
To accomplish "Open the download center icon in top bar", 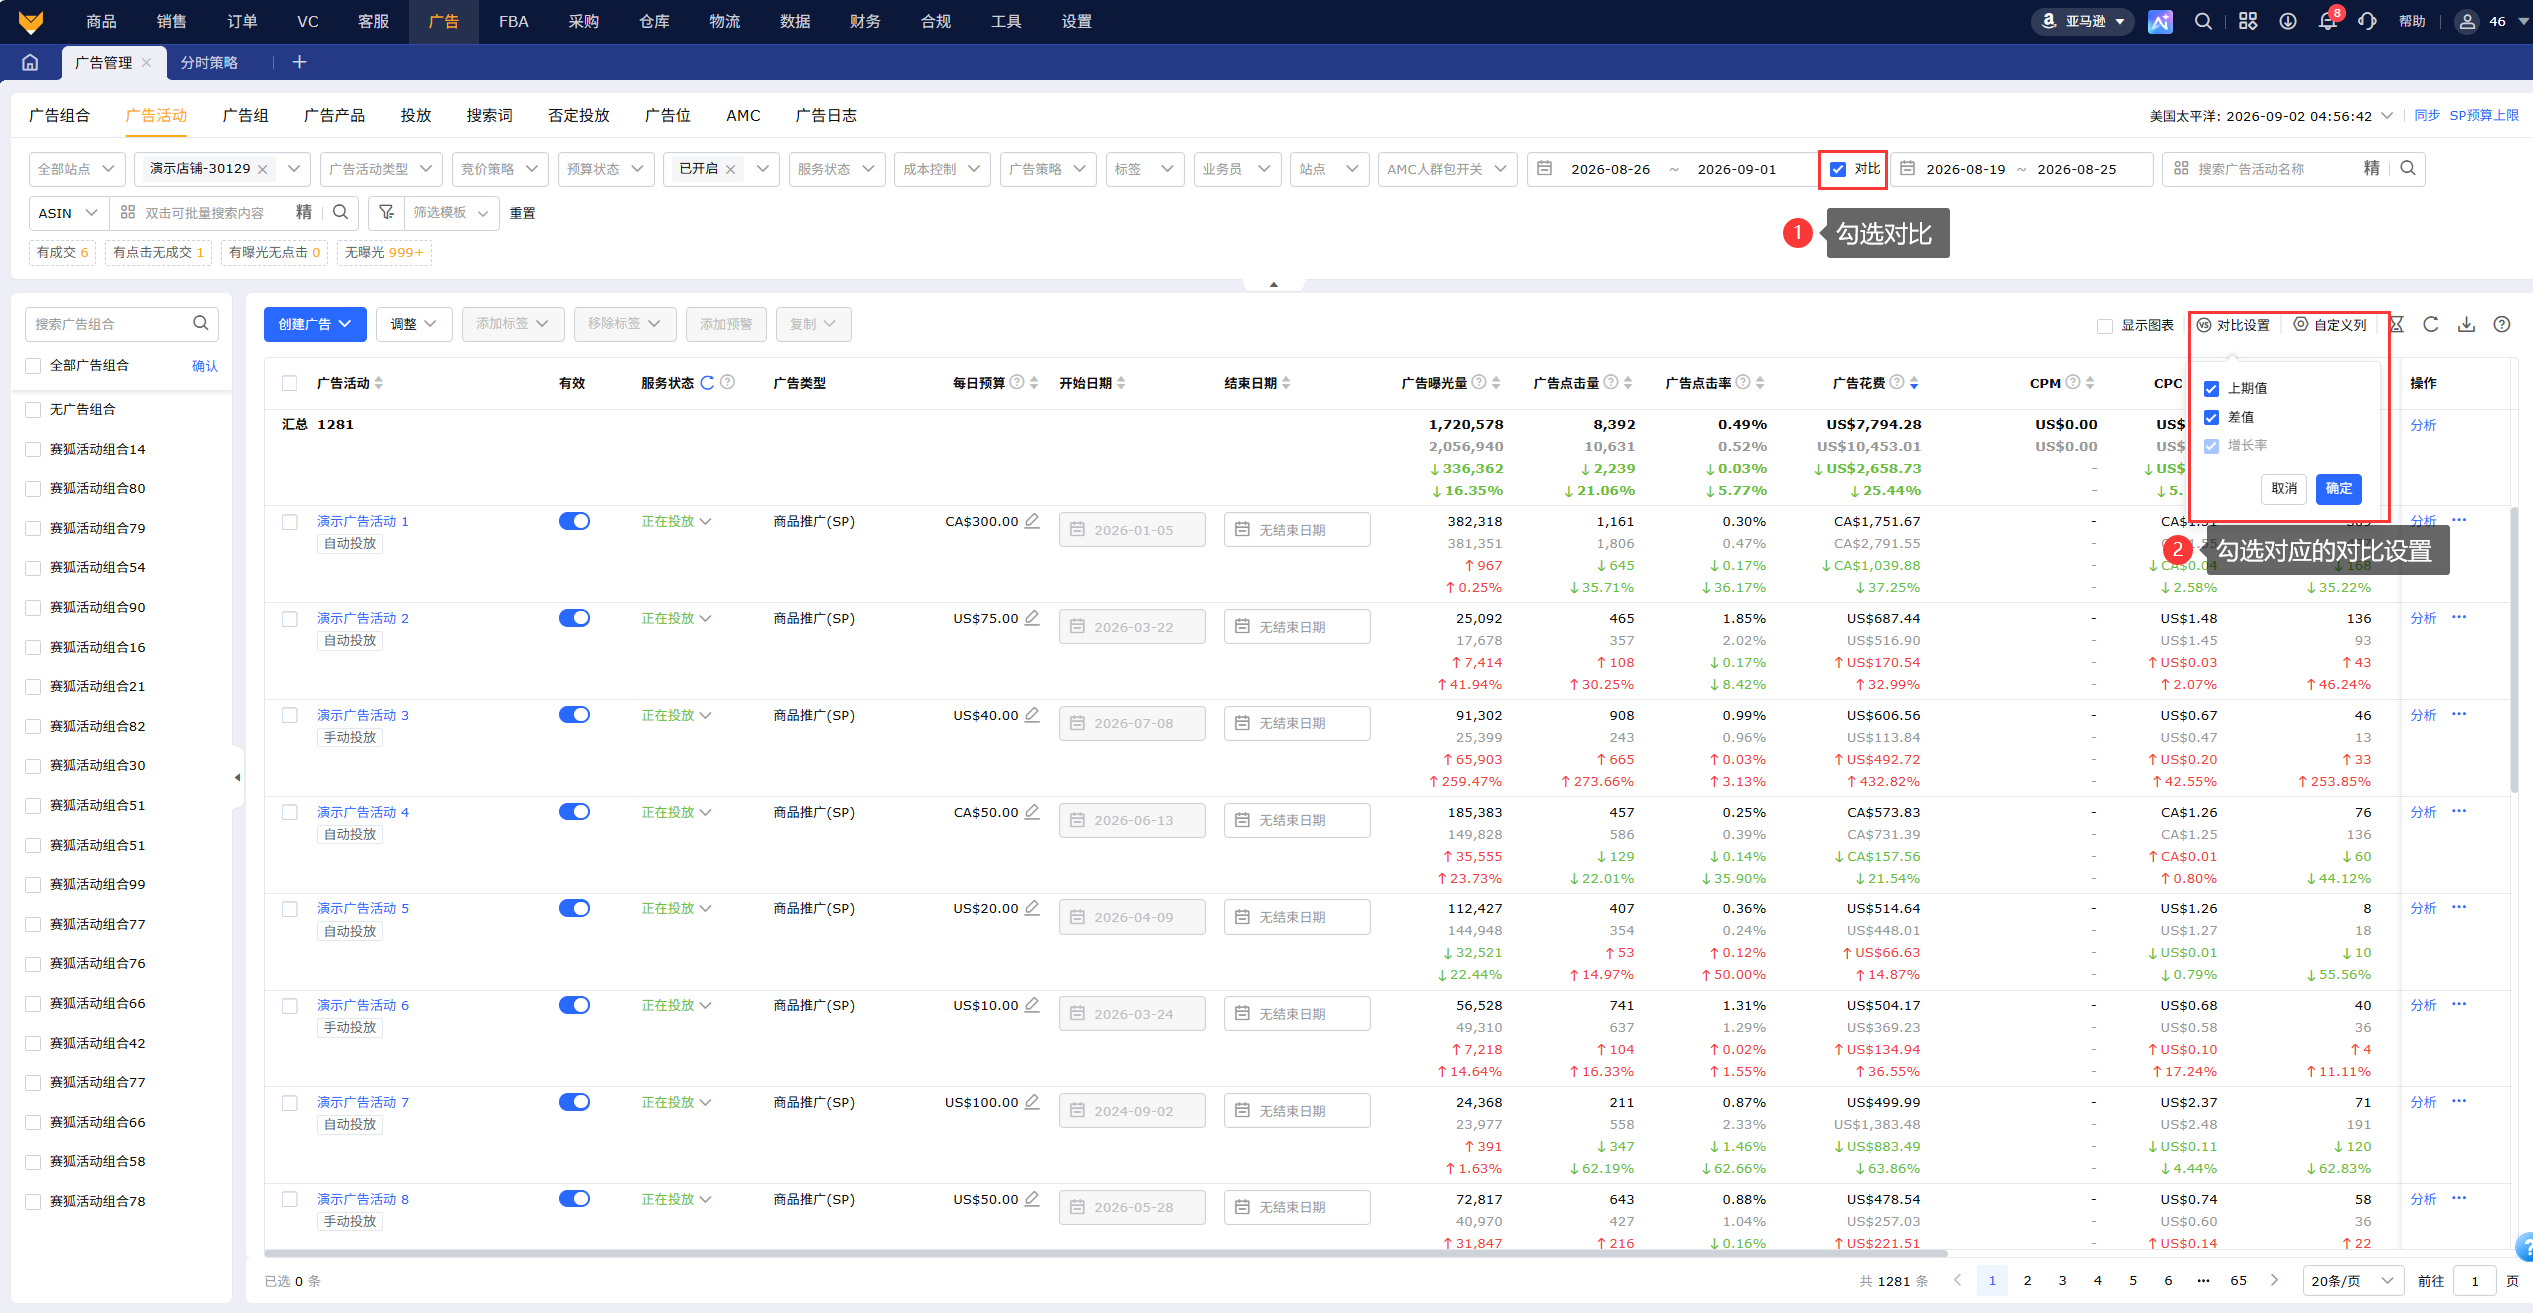I will pyautogui.click(x=2288, y=21).
